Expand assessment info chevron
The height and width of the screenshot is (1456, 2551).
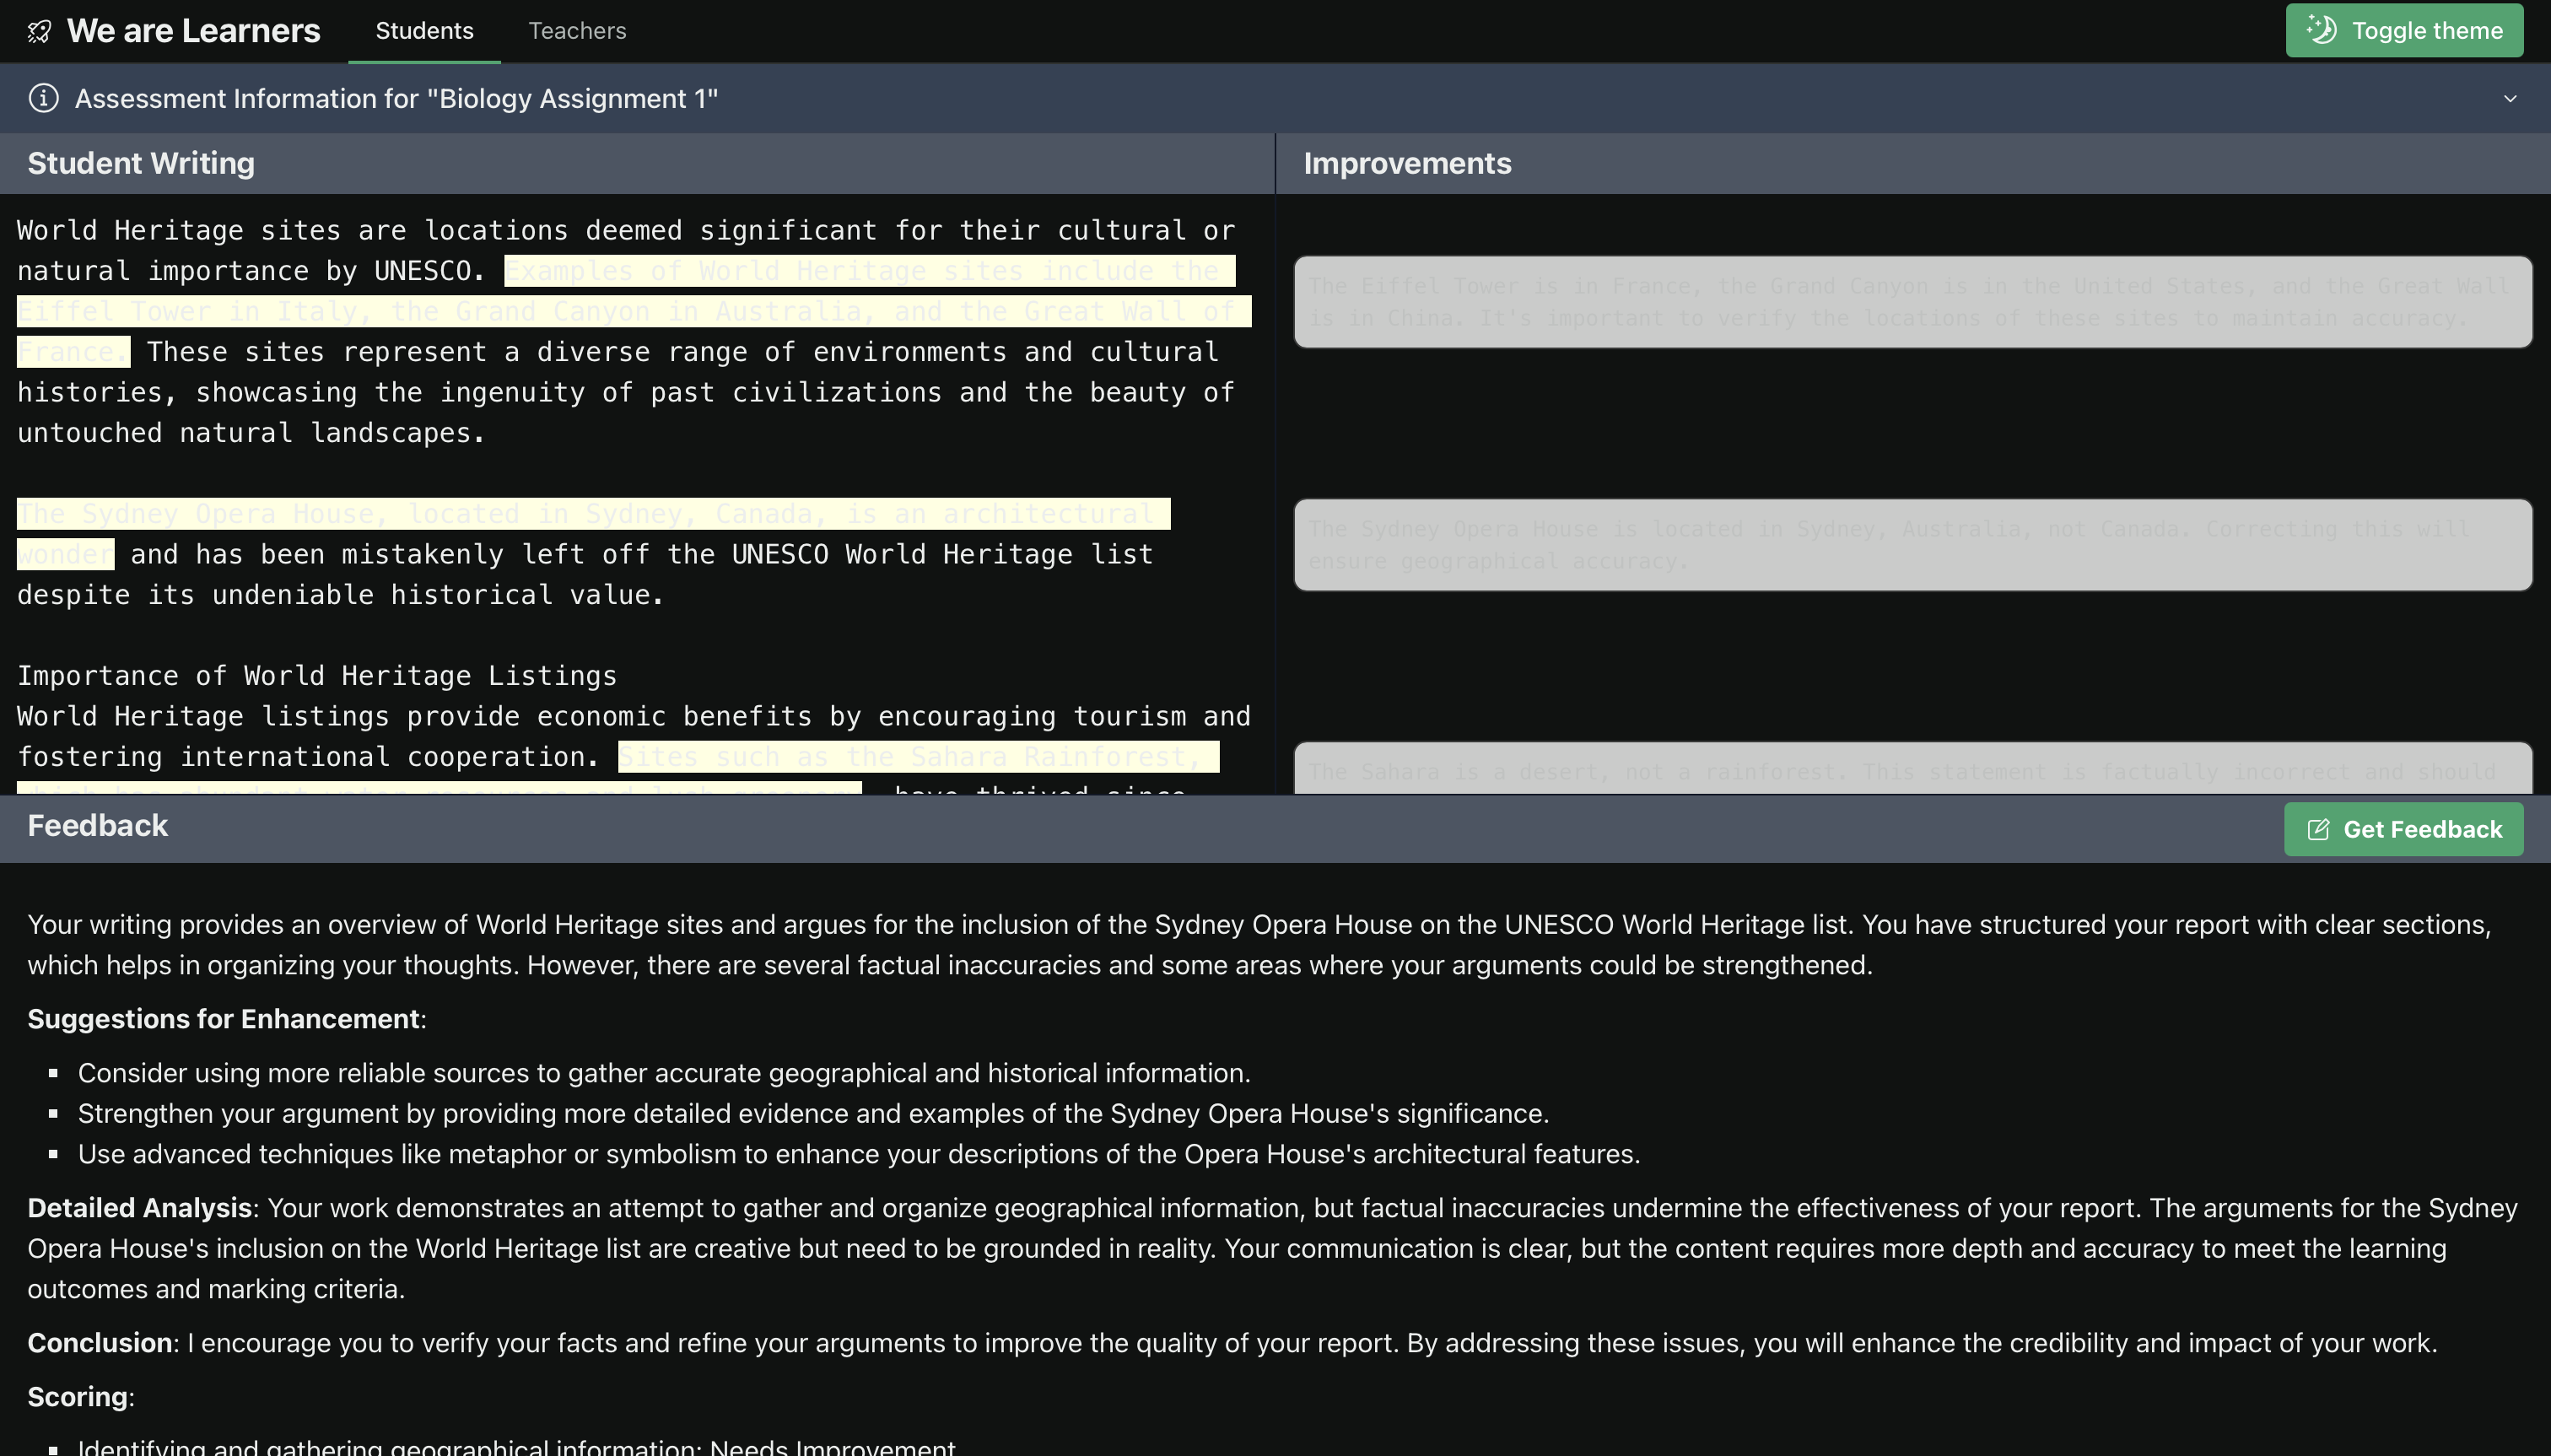[2509, 98]
